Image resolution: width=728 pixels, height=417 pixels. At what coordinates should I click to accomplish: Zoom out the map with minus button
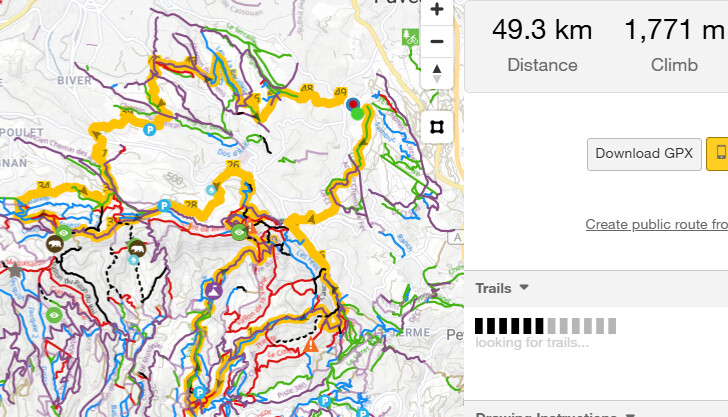[436, 41]
